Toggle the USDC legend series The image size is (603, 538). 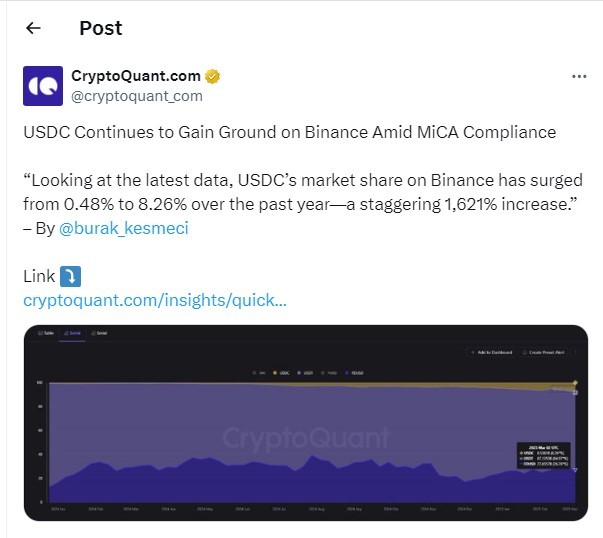click(281, 373)
